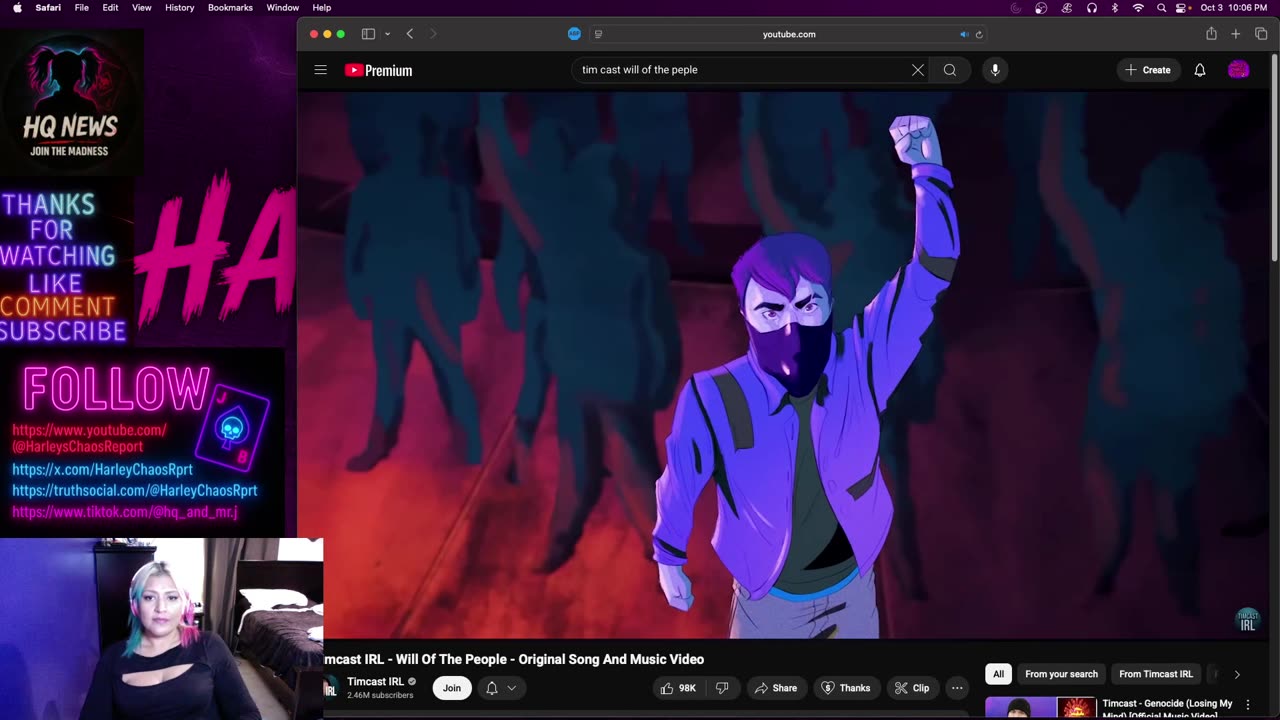This screenshot has height=720, width=1280.
Task: Go to YouTube Premium home logo
Action: 378,70
